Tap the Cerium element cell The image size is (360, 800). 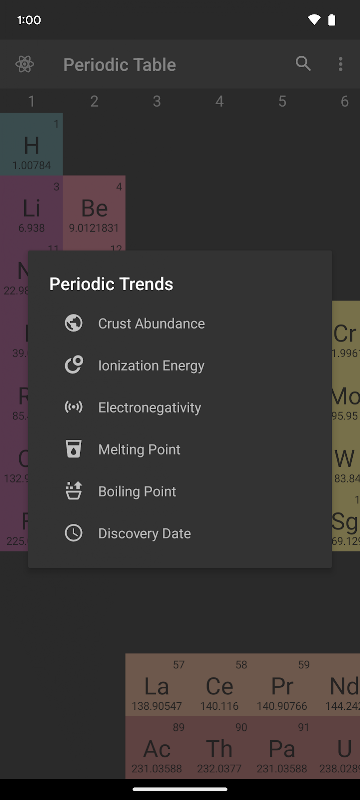(x=219, y=685)
